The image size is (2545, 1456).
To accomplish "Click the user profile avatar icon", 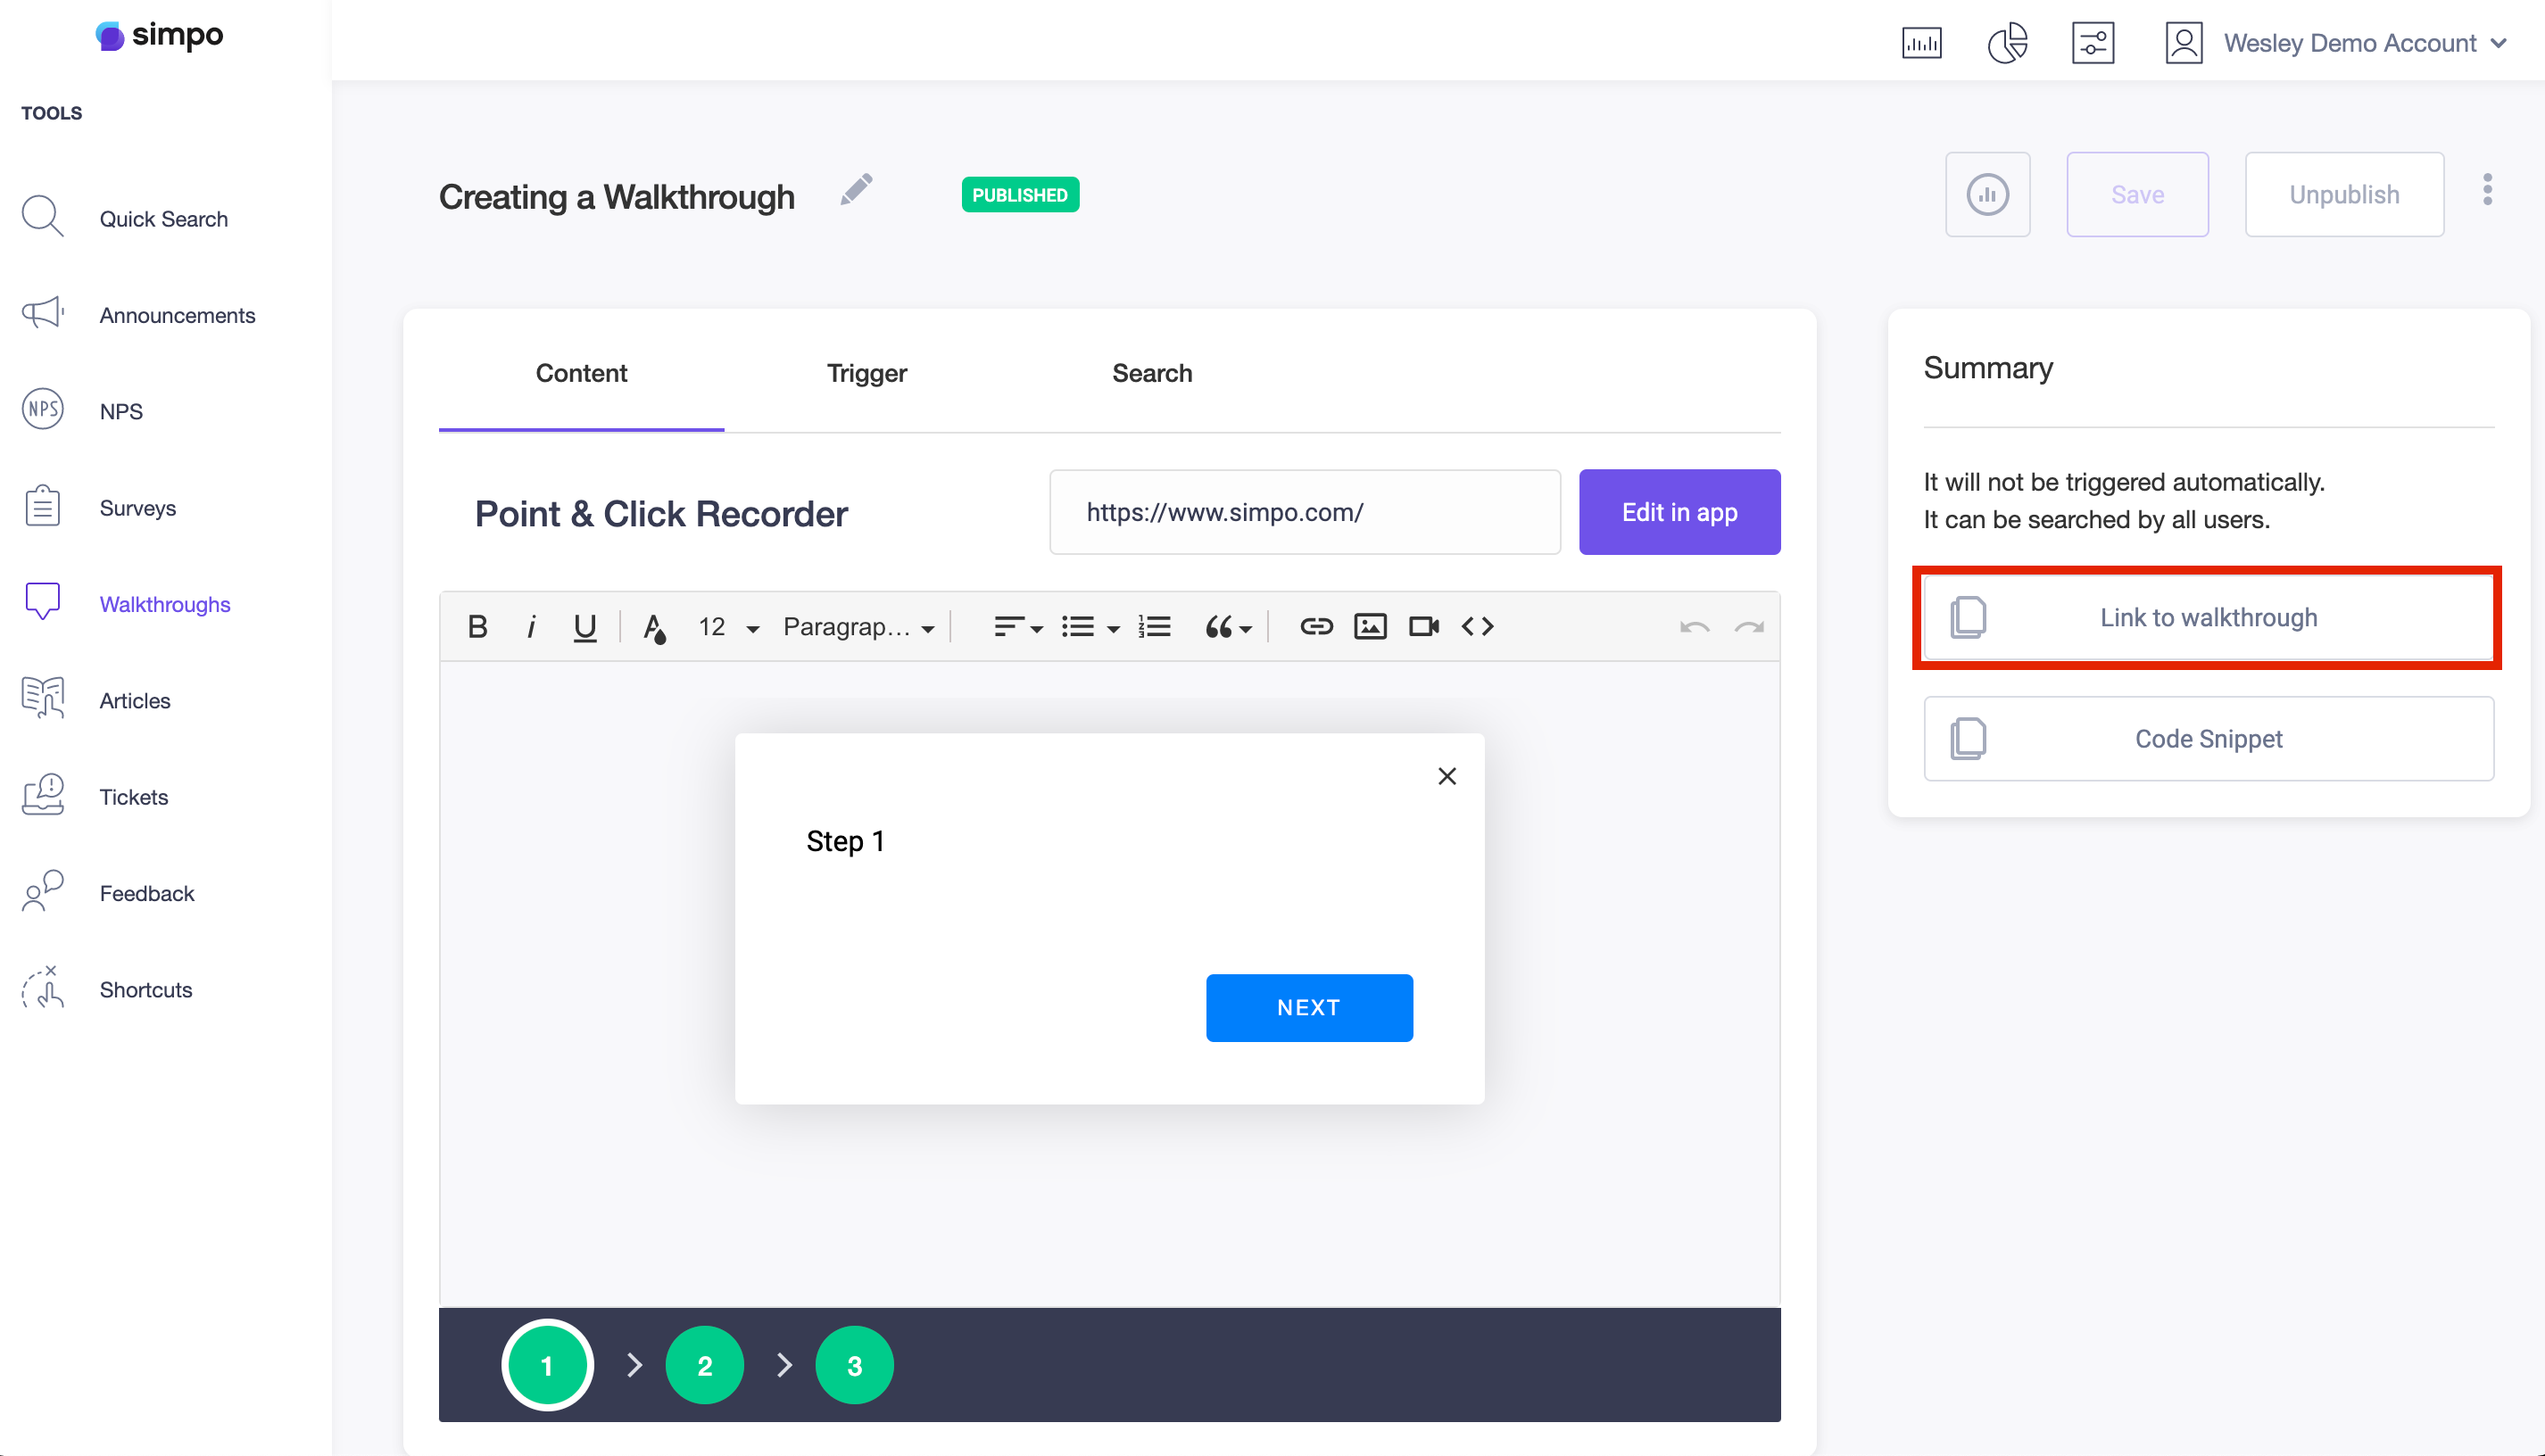I will pos(2184,43).
